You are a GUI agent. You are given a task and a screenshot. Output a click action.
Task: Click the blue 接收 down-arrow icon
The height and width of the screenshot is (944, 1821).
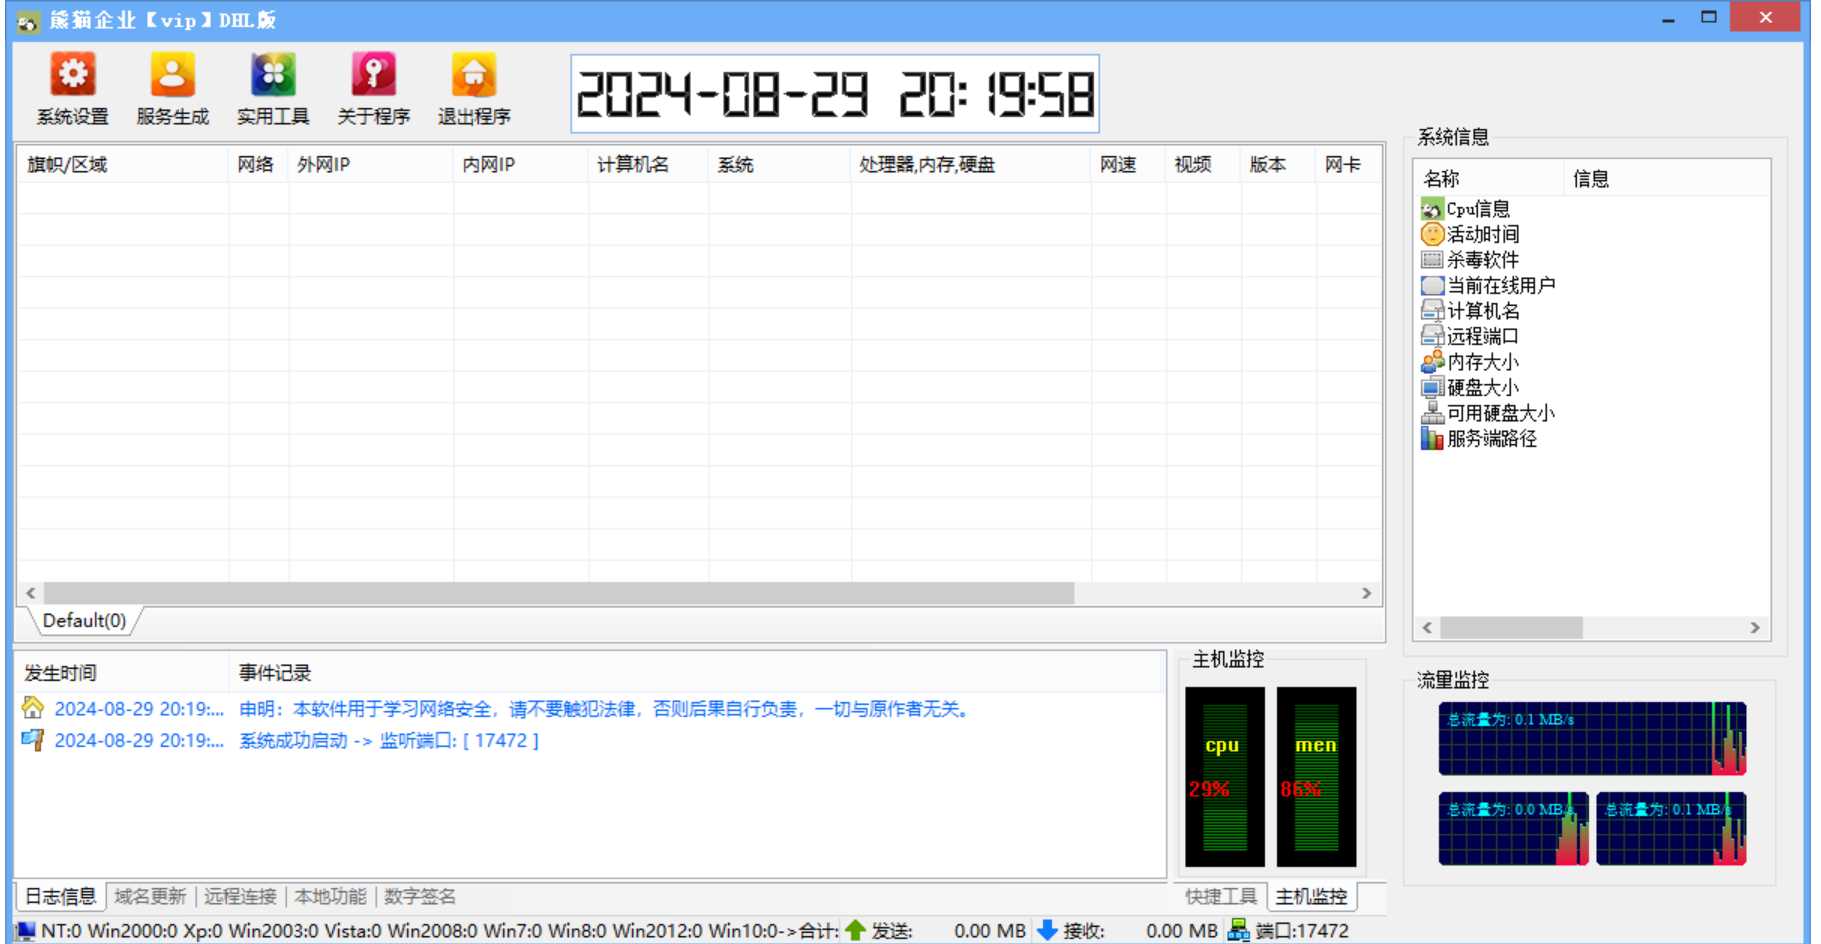tap(1047, 930)
